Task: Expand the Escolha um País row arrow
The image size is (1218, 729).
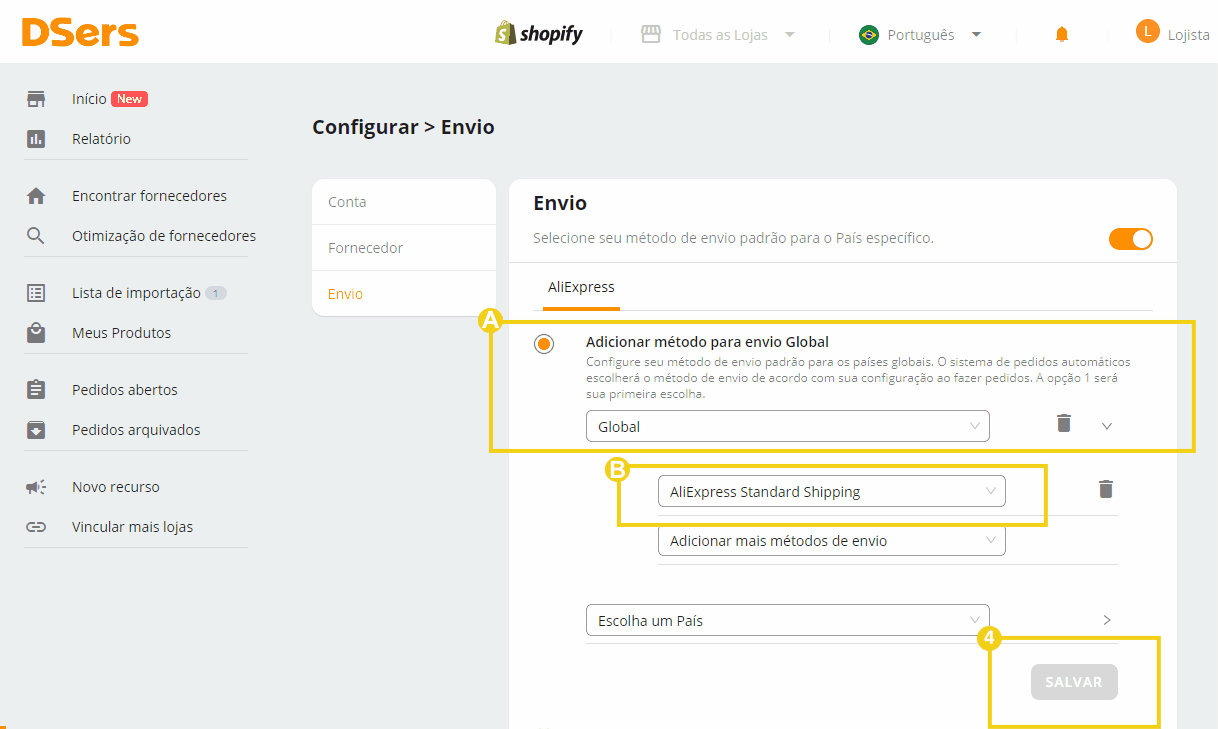Action: 1107,620
